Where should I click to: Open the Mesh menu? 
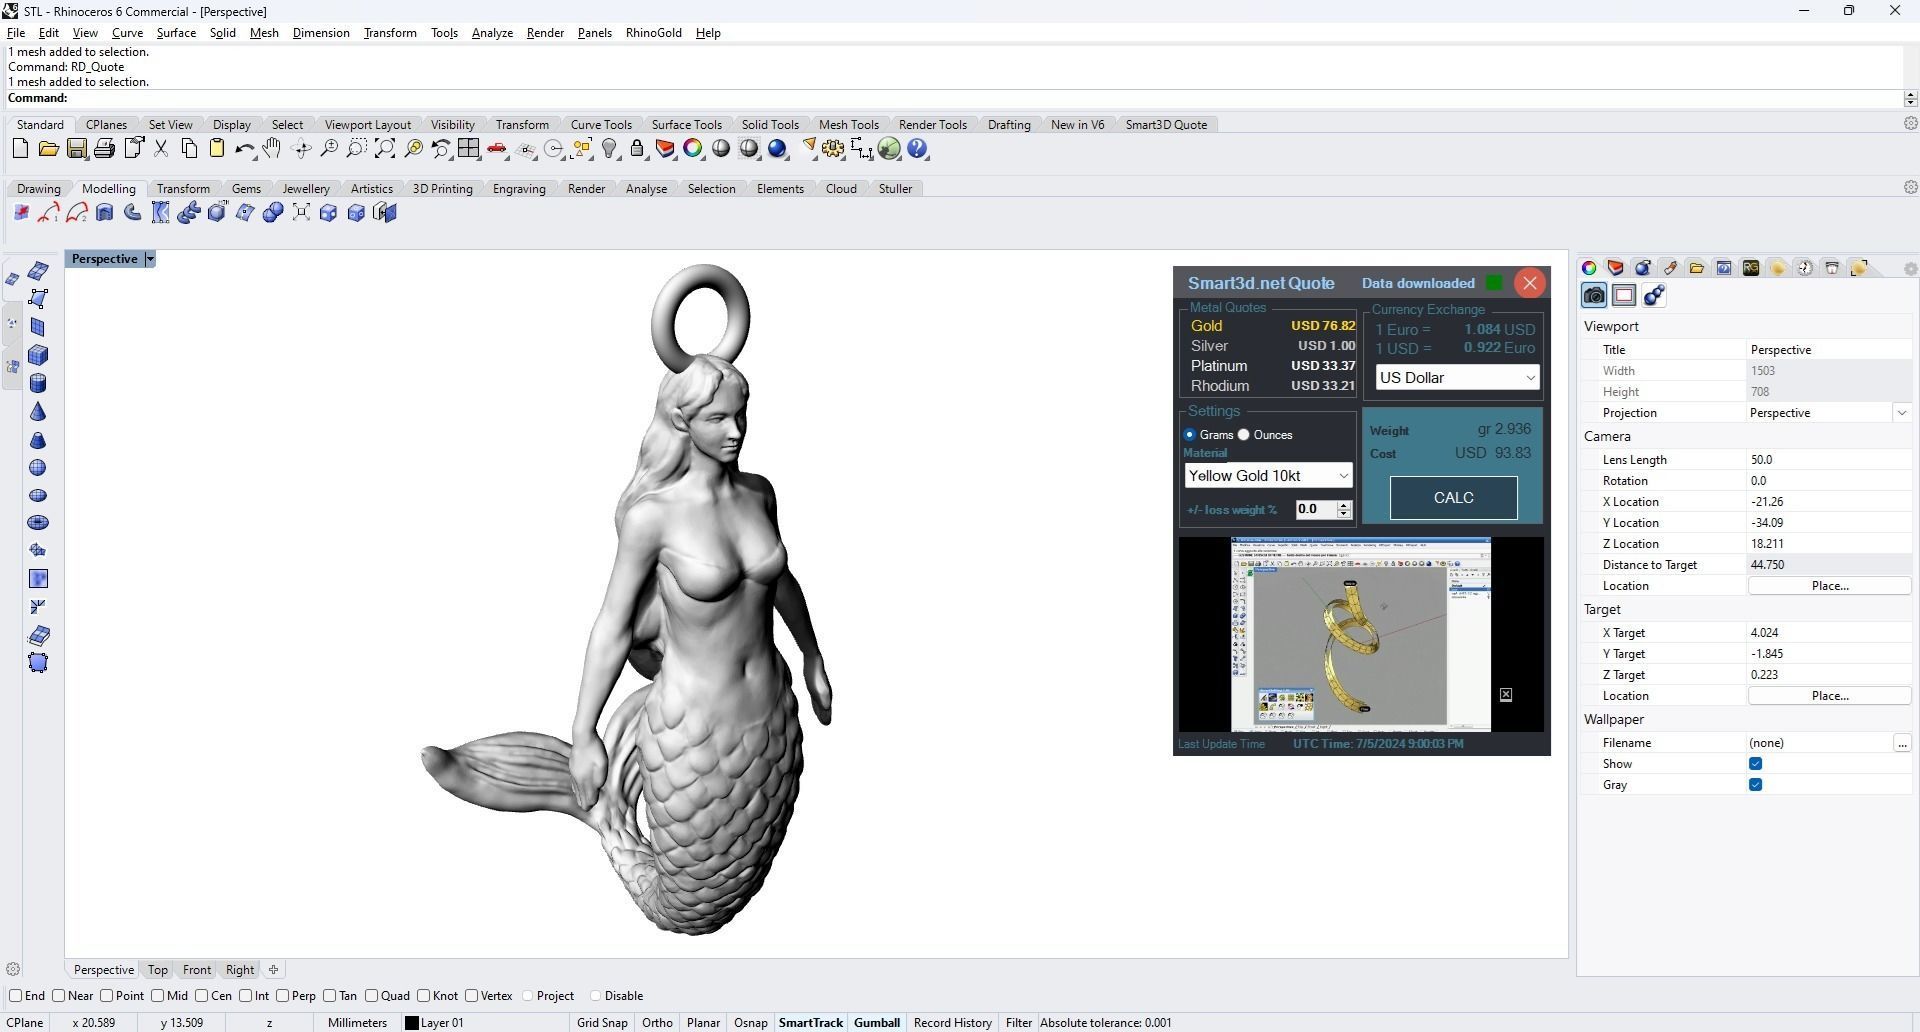264,33
